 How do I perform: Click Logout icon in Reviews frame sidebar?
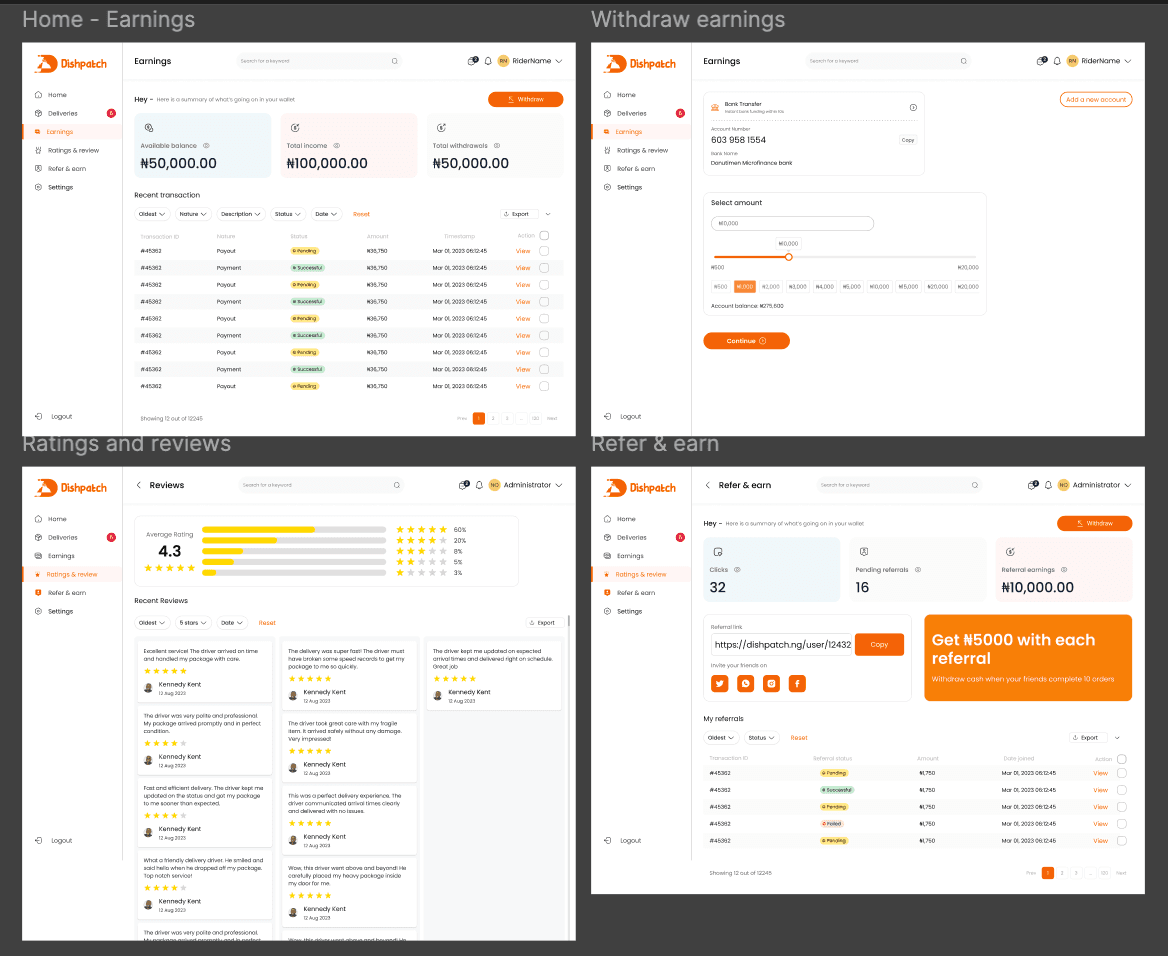point(38,841)
